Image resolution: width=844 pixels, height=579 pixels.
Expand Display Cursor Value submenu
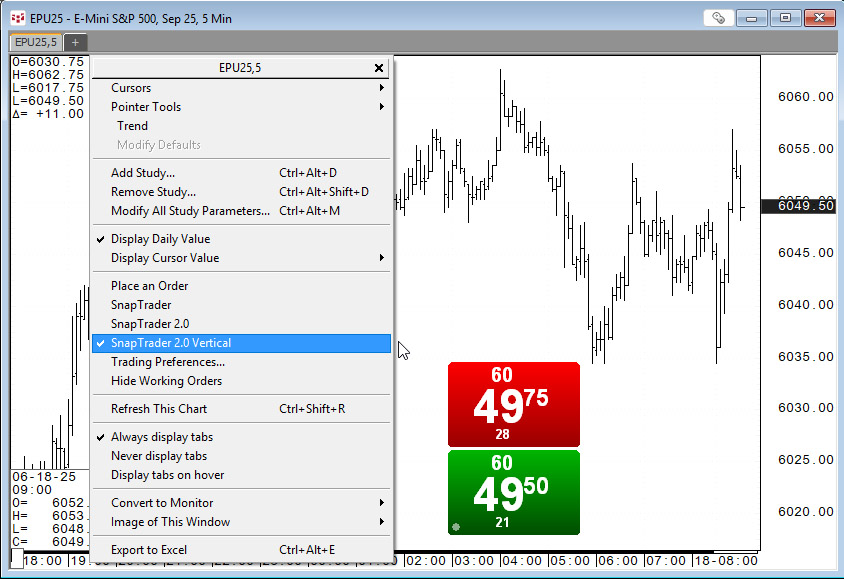click(242, 258)
